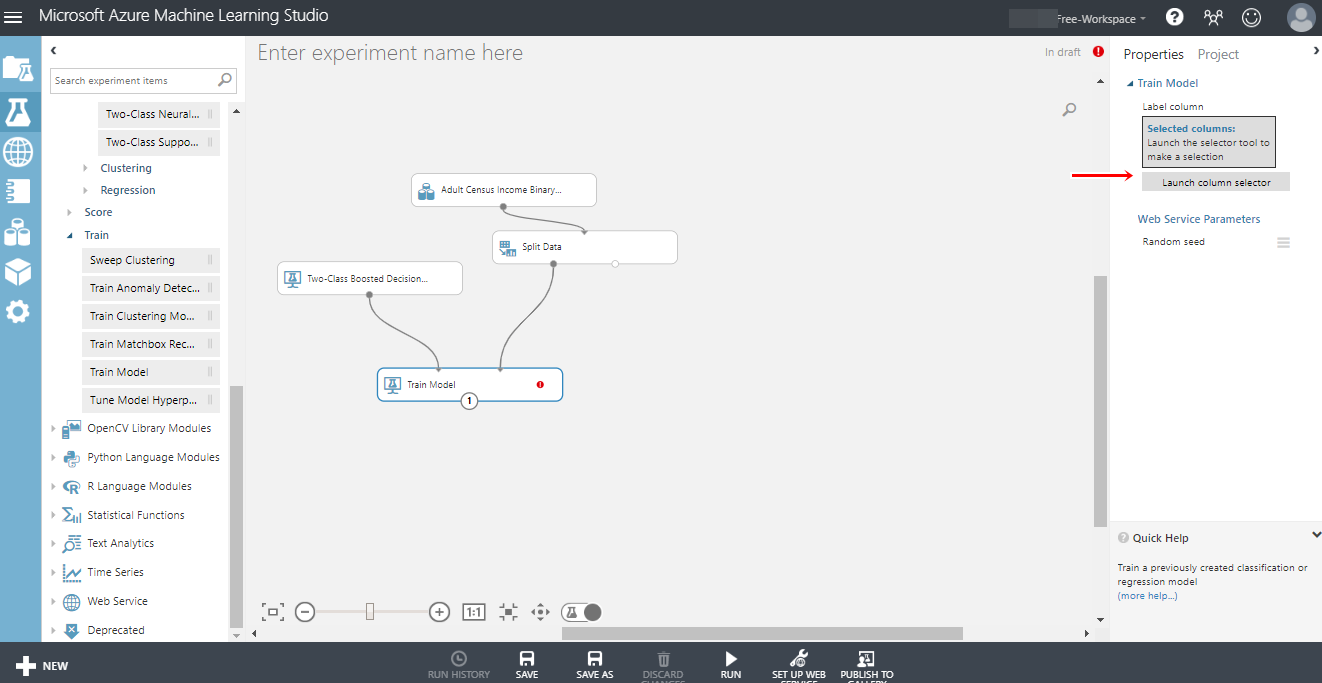
Task: Click the SAVE AS button
Action: coord(594,665)
